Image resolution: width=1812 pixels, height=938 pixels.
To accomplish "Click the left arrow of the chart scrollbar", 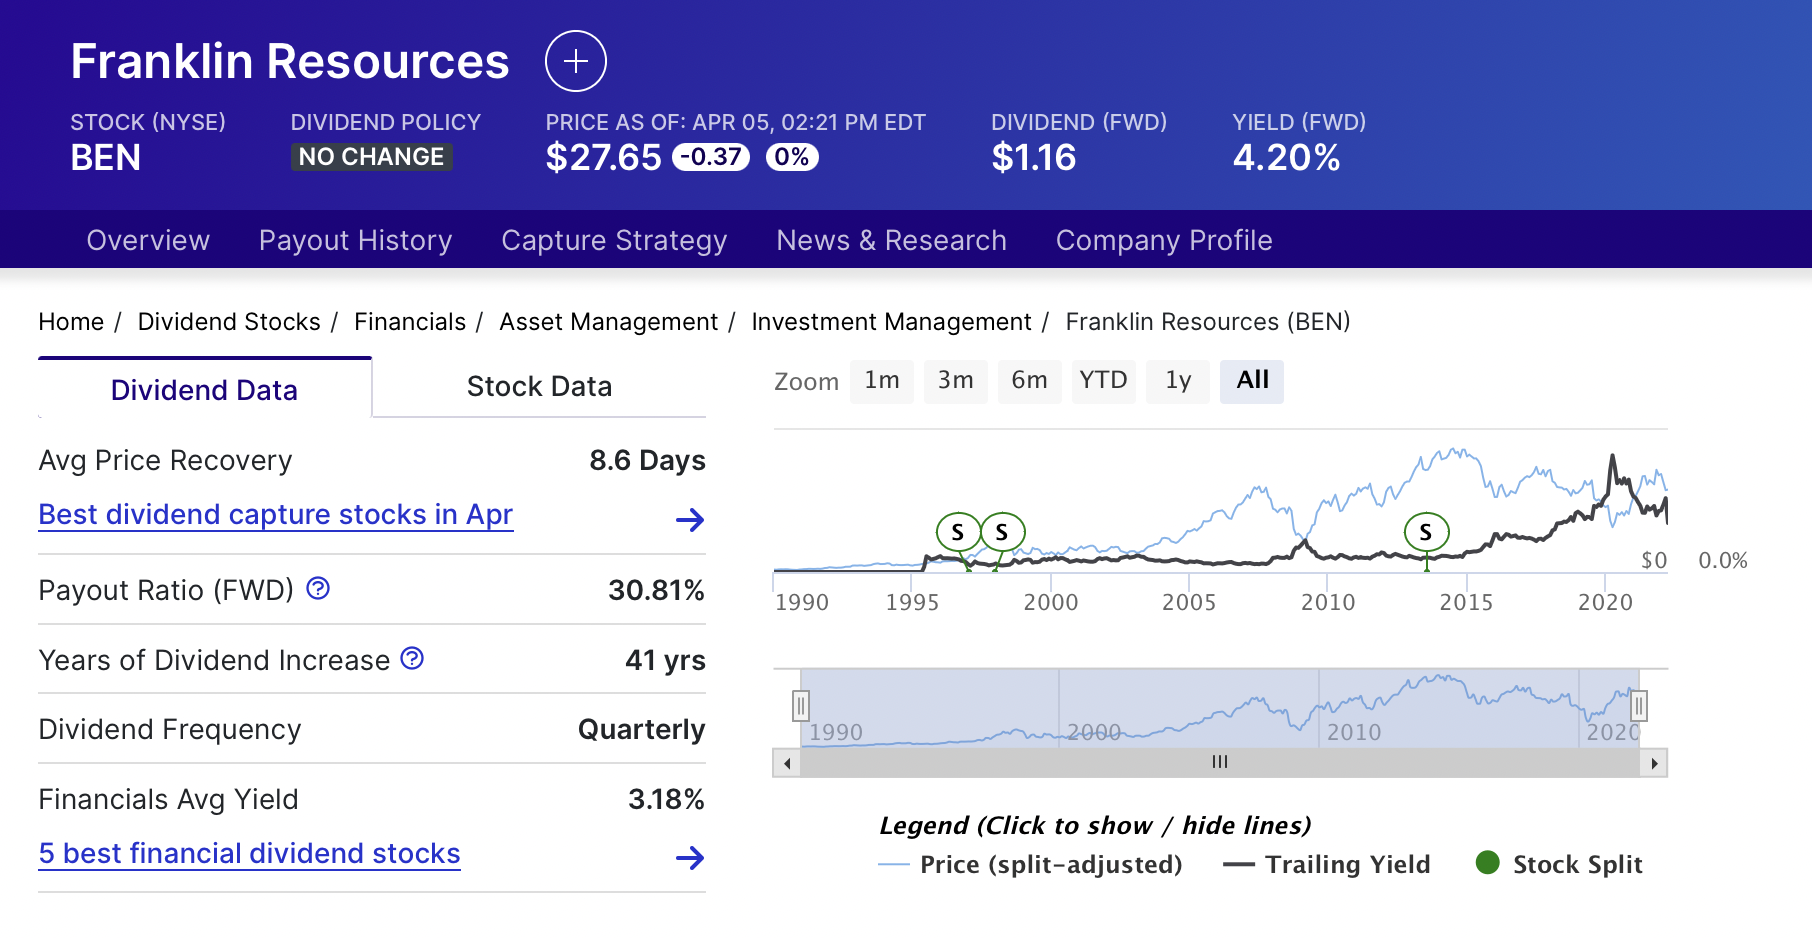I will coord(786,762).
